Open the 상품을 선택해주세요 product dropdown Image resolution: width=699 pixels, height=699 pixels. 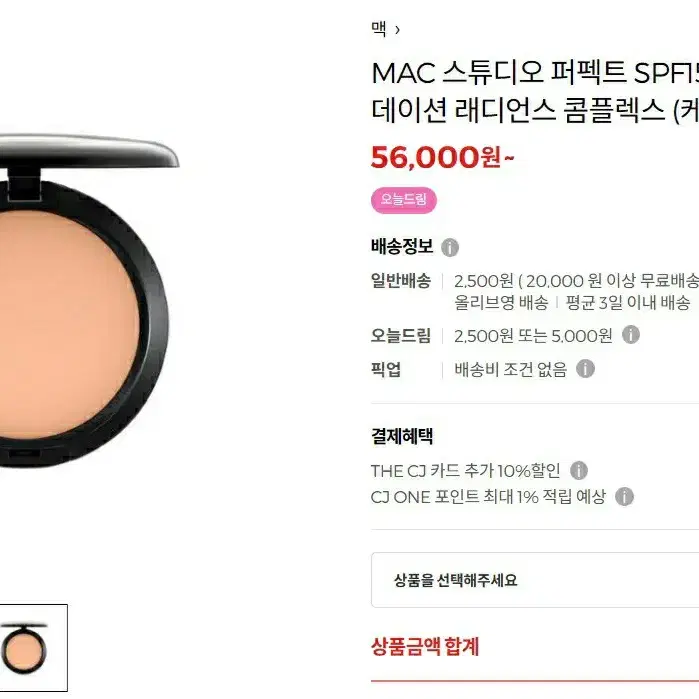pyautogui.click(x=535, y=580)
